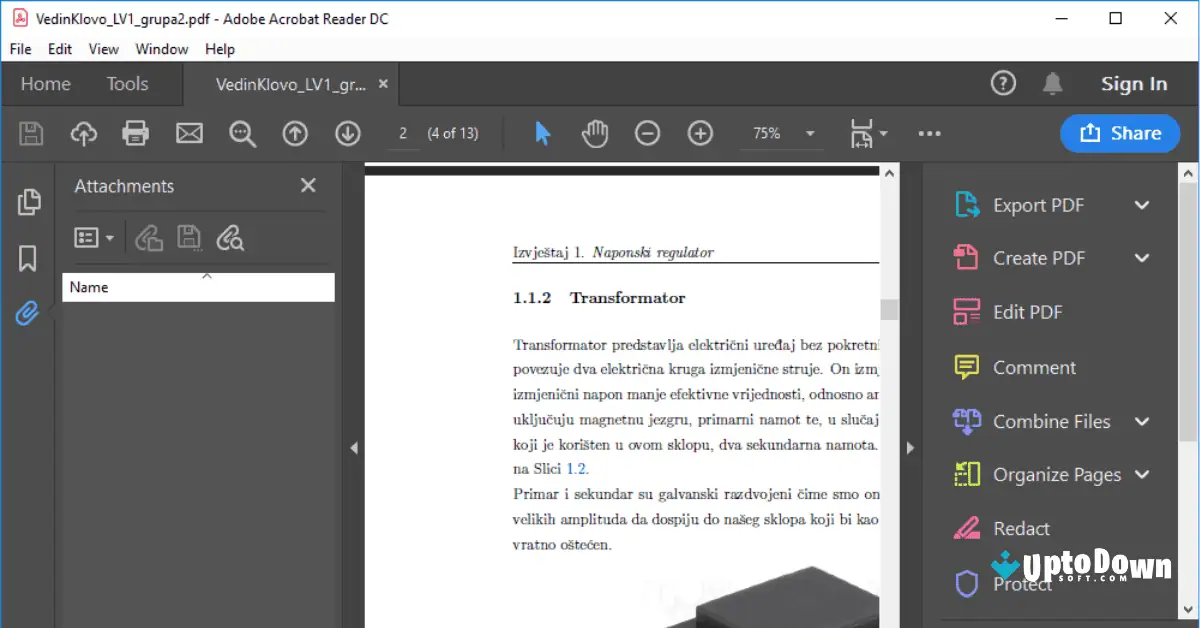The image size is (1200, 628).
Task: Click the Share button
Action: coord(1119,133)
